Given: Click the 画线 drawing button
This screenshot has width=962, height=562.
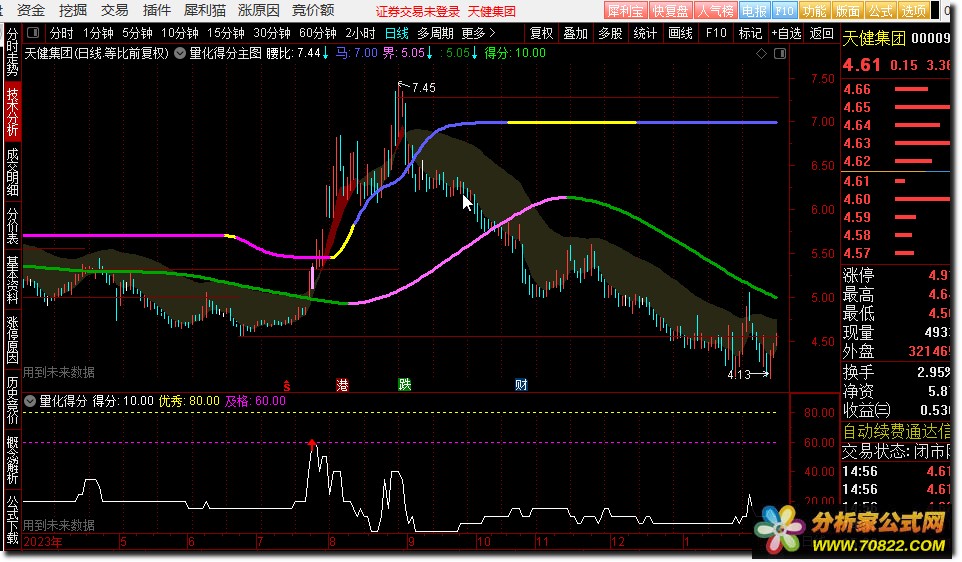Looking at the screenshot, I should (x=680, y=33).
